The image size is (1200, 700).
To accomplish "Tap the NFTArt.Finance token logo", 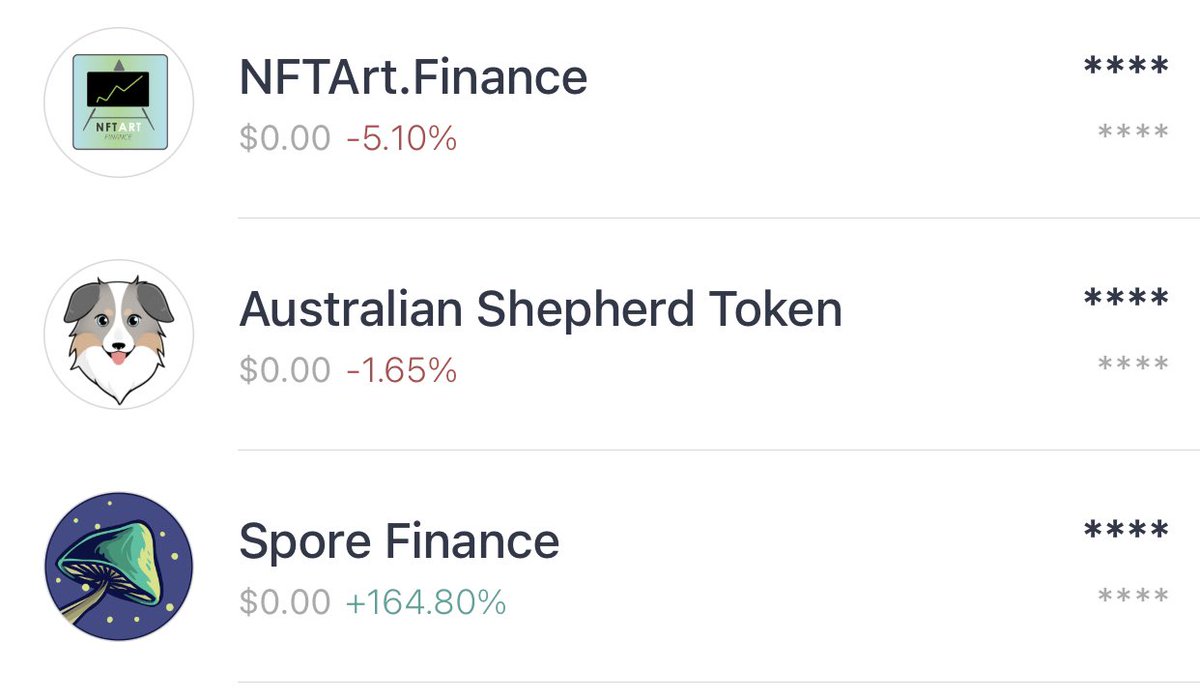I will tap(119, 102).
